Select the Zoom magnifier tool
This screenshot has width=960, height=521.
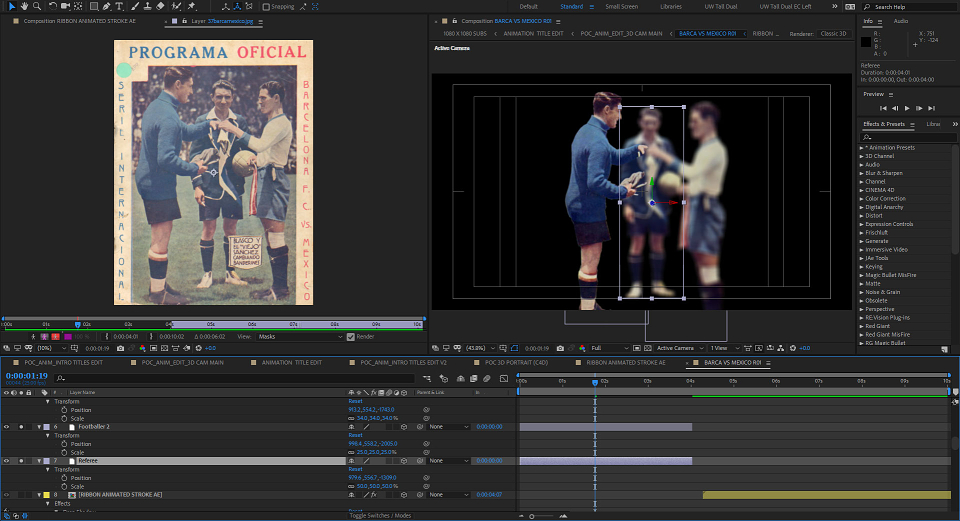[37, 6]
